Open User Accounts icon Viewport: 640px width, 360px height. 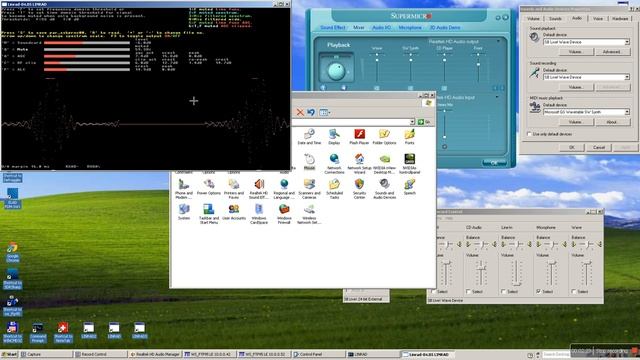coord(234,212)
